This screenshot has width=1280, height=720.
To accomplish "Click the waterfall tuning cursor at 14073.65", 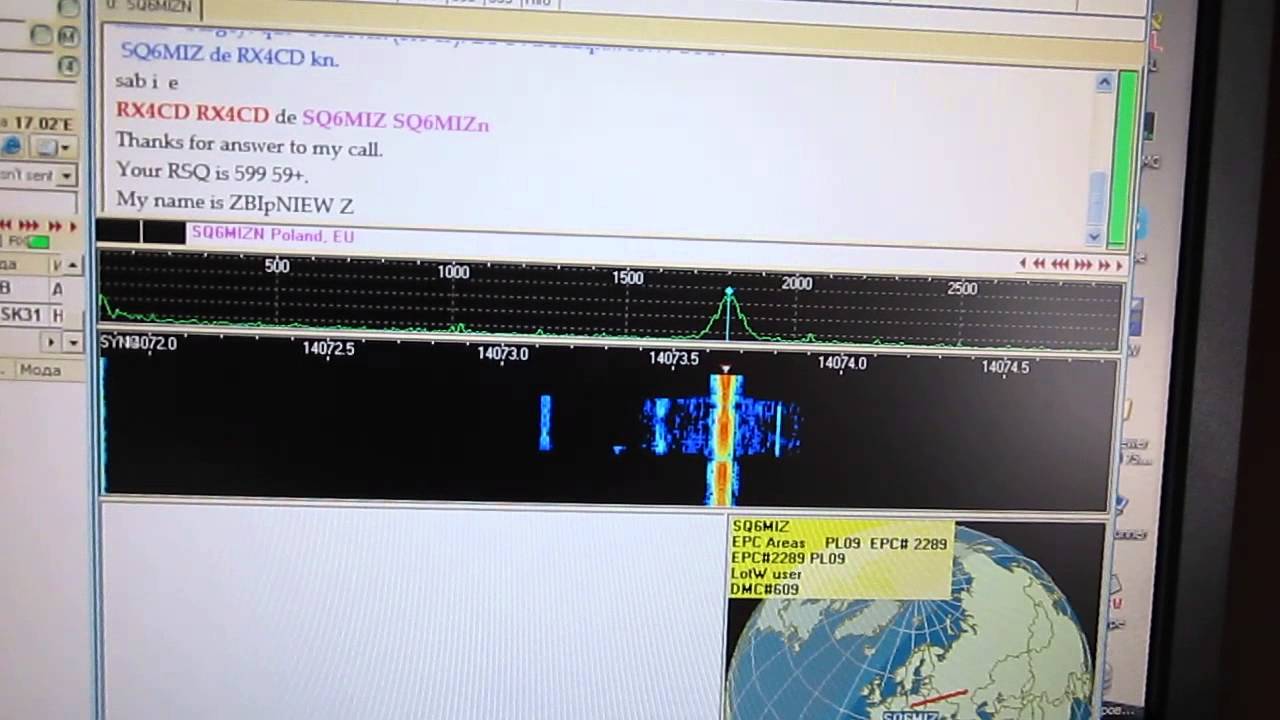I will tap(726, 370).
